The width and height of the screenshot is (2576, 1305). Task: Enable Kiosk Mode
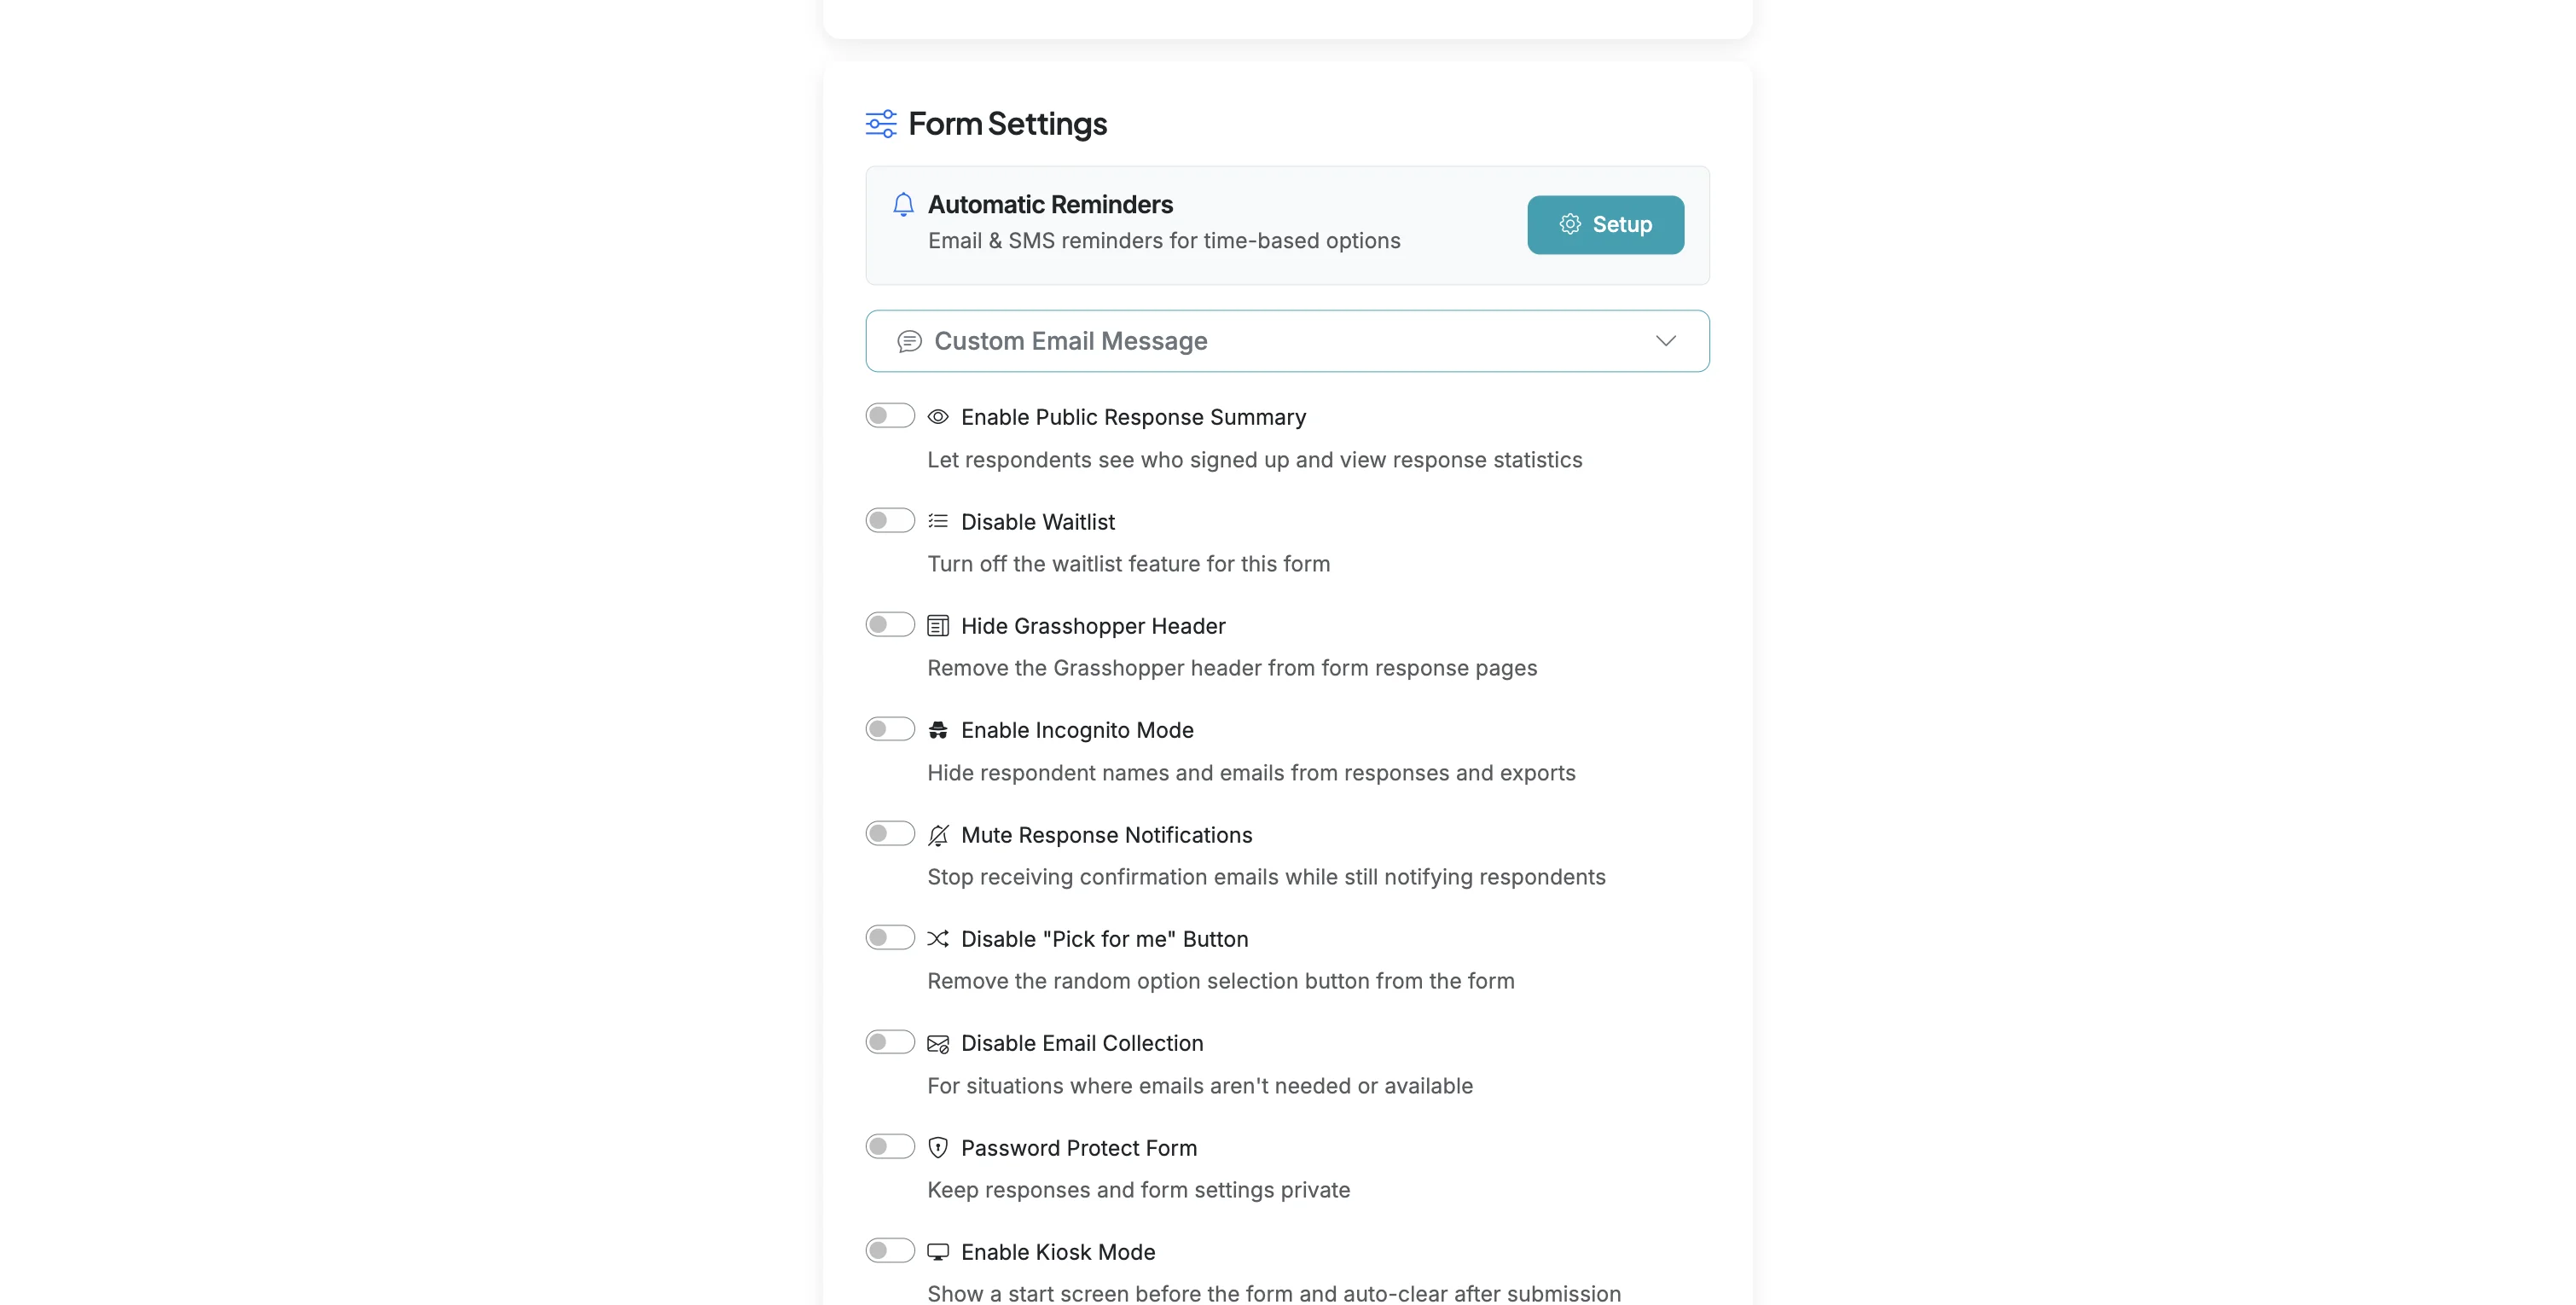[x=889, y=1249]
